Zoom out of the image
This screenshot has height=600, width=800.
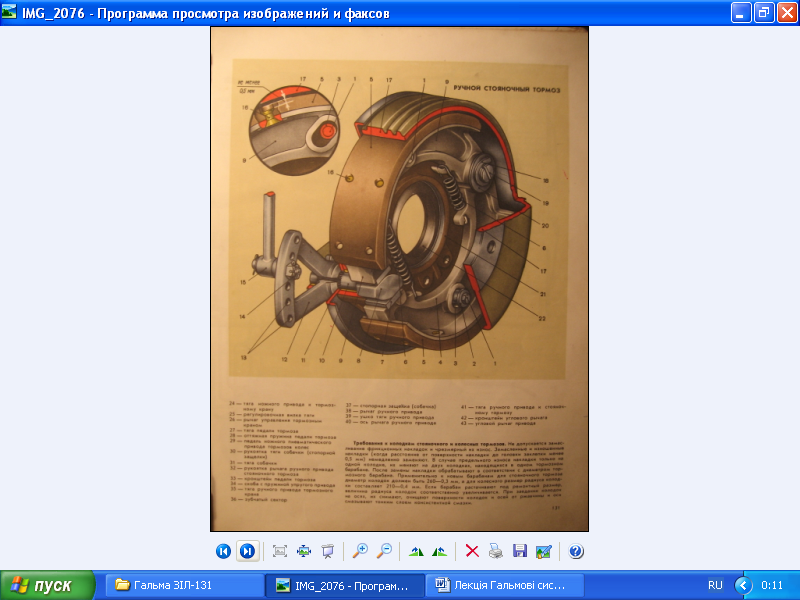click(x=384, y=551)
